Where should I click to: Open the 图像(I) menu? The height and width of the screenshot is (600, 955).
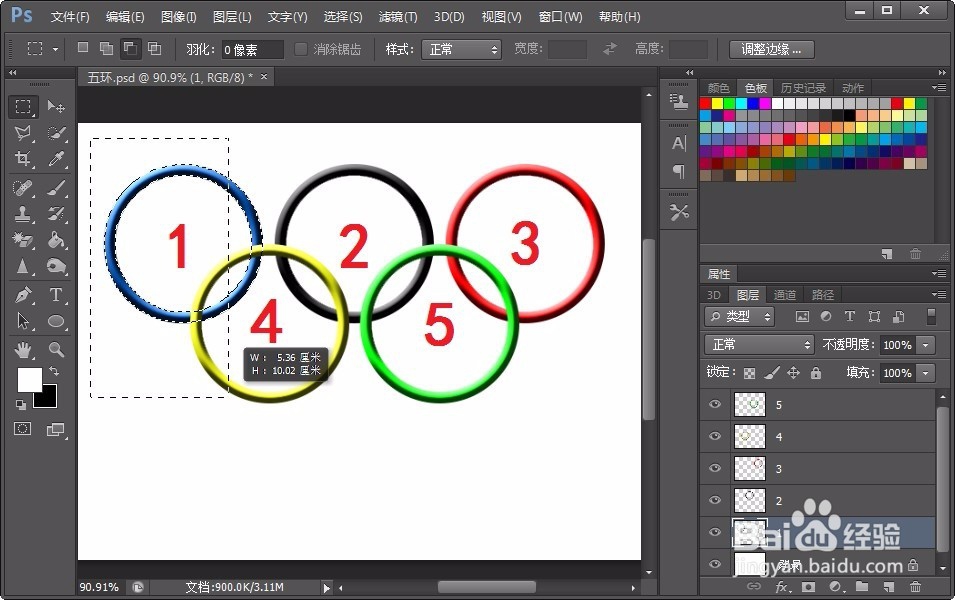tap(178, 16)
